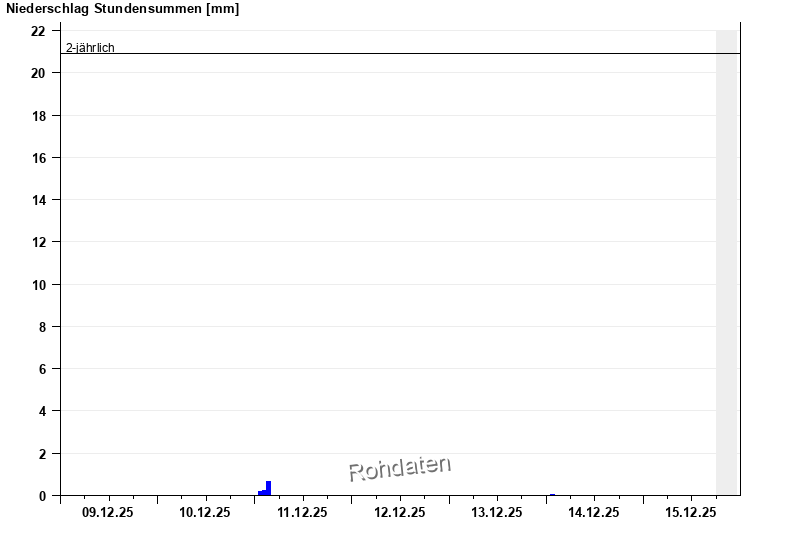The height and width of the screenshot is (550, 800).
Task: Click the y-axis value '8'
Action: pos(42,327)
